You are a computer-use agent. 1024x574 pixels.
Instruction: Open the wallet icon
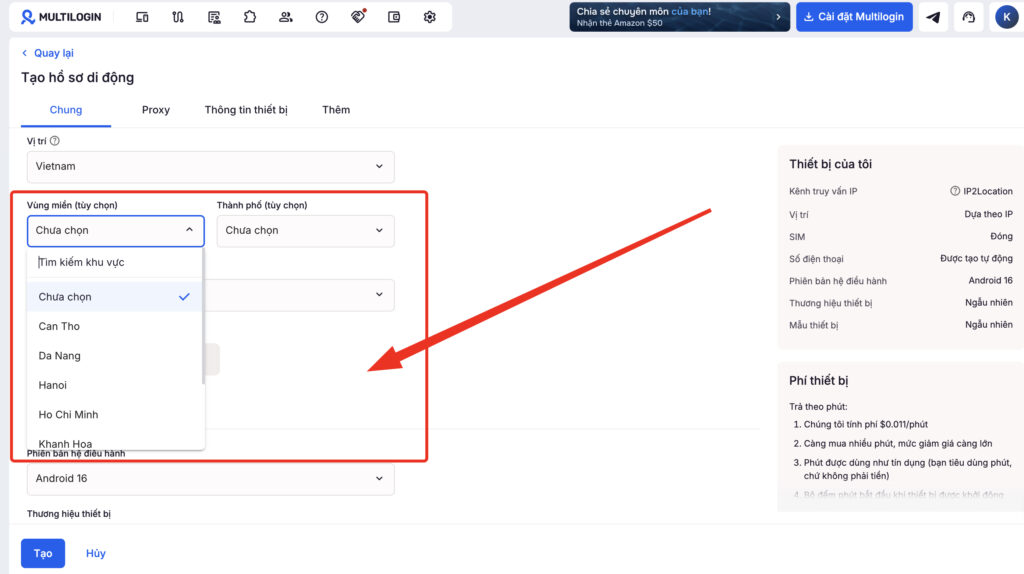pyautogui.click(x=394, y=17)
